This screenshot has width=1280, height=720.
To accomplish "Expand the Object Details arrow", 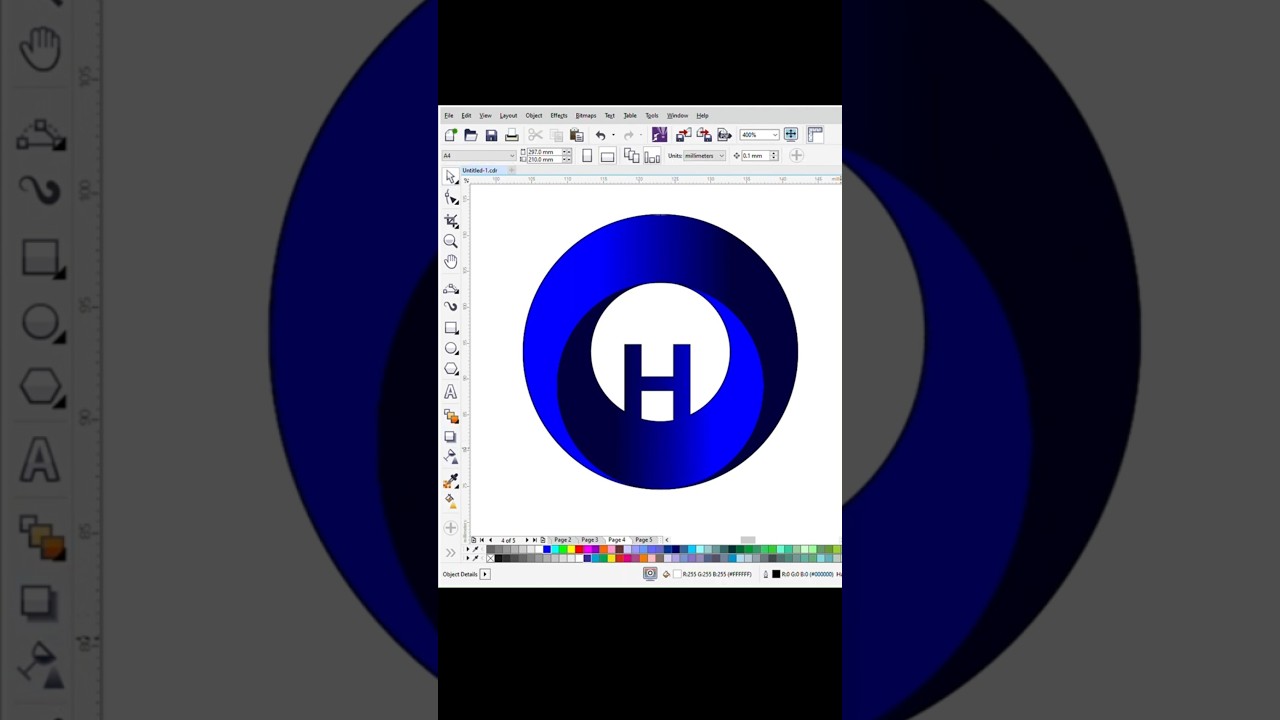I will (x=485, y=574).
